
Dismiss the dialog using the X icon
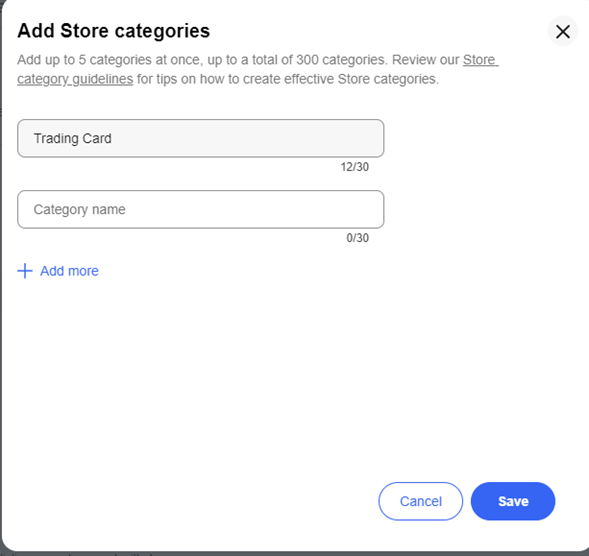[562, 32]
